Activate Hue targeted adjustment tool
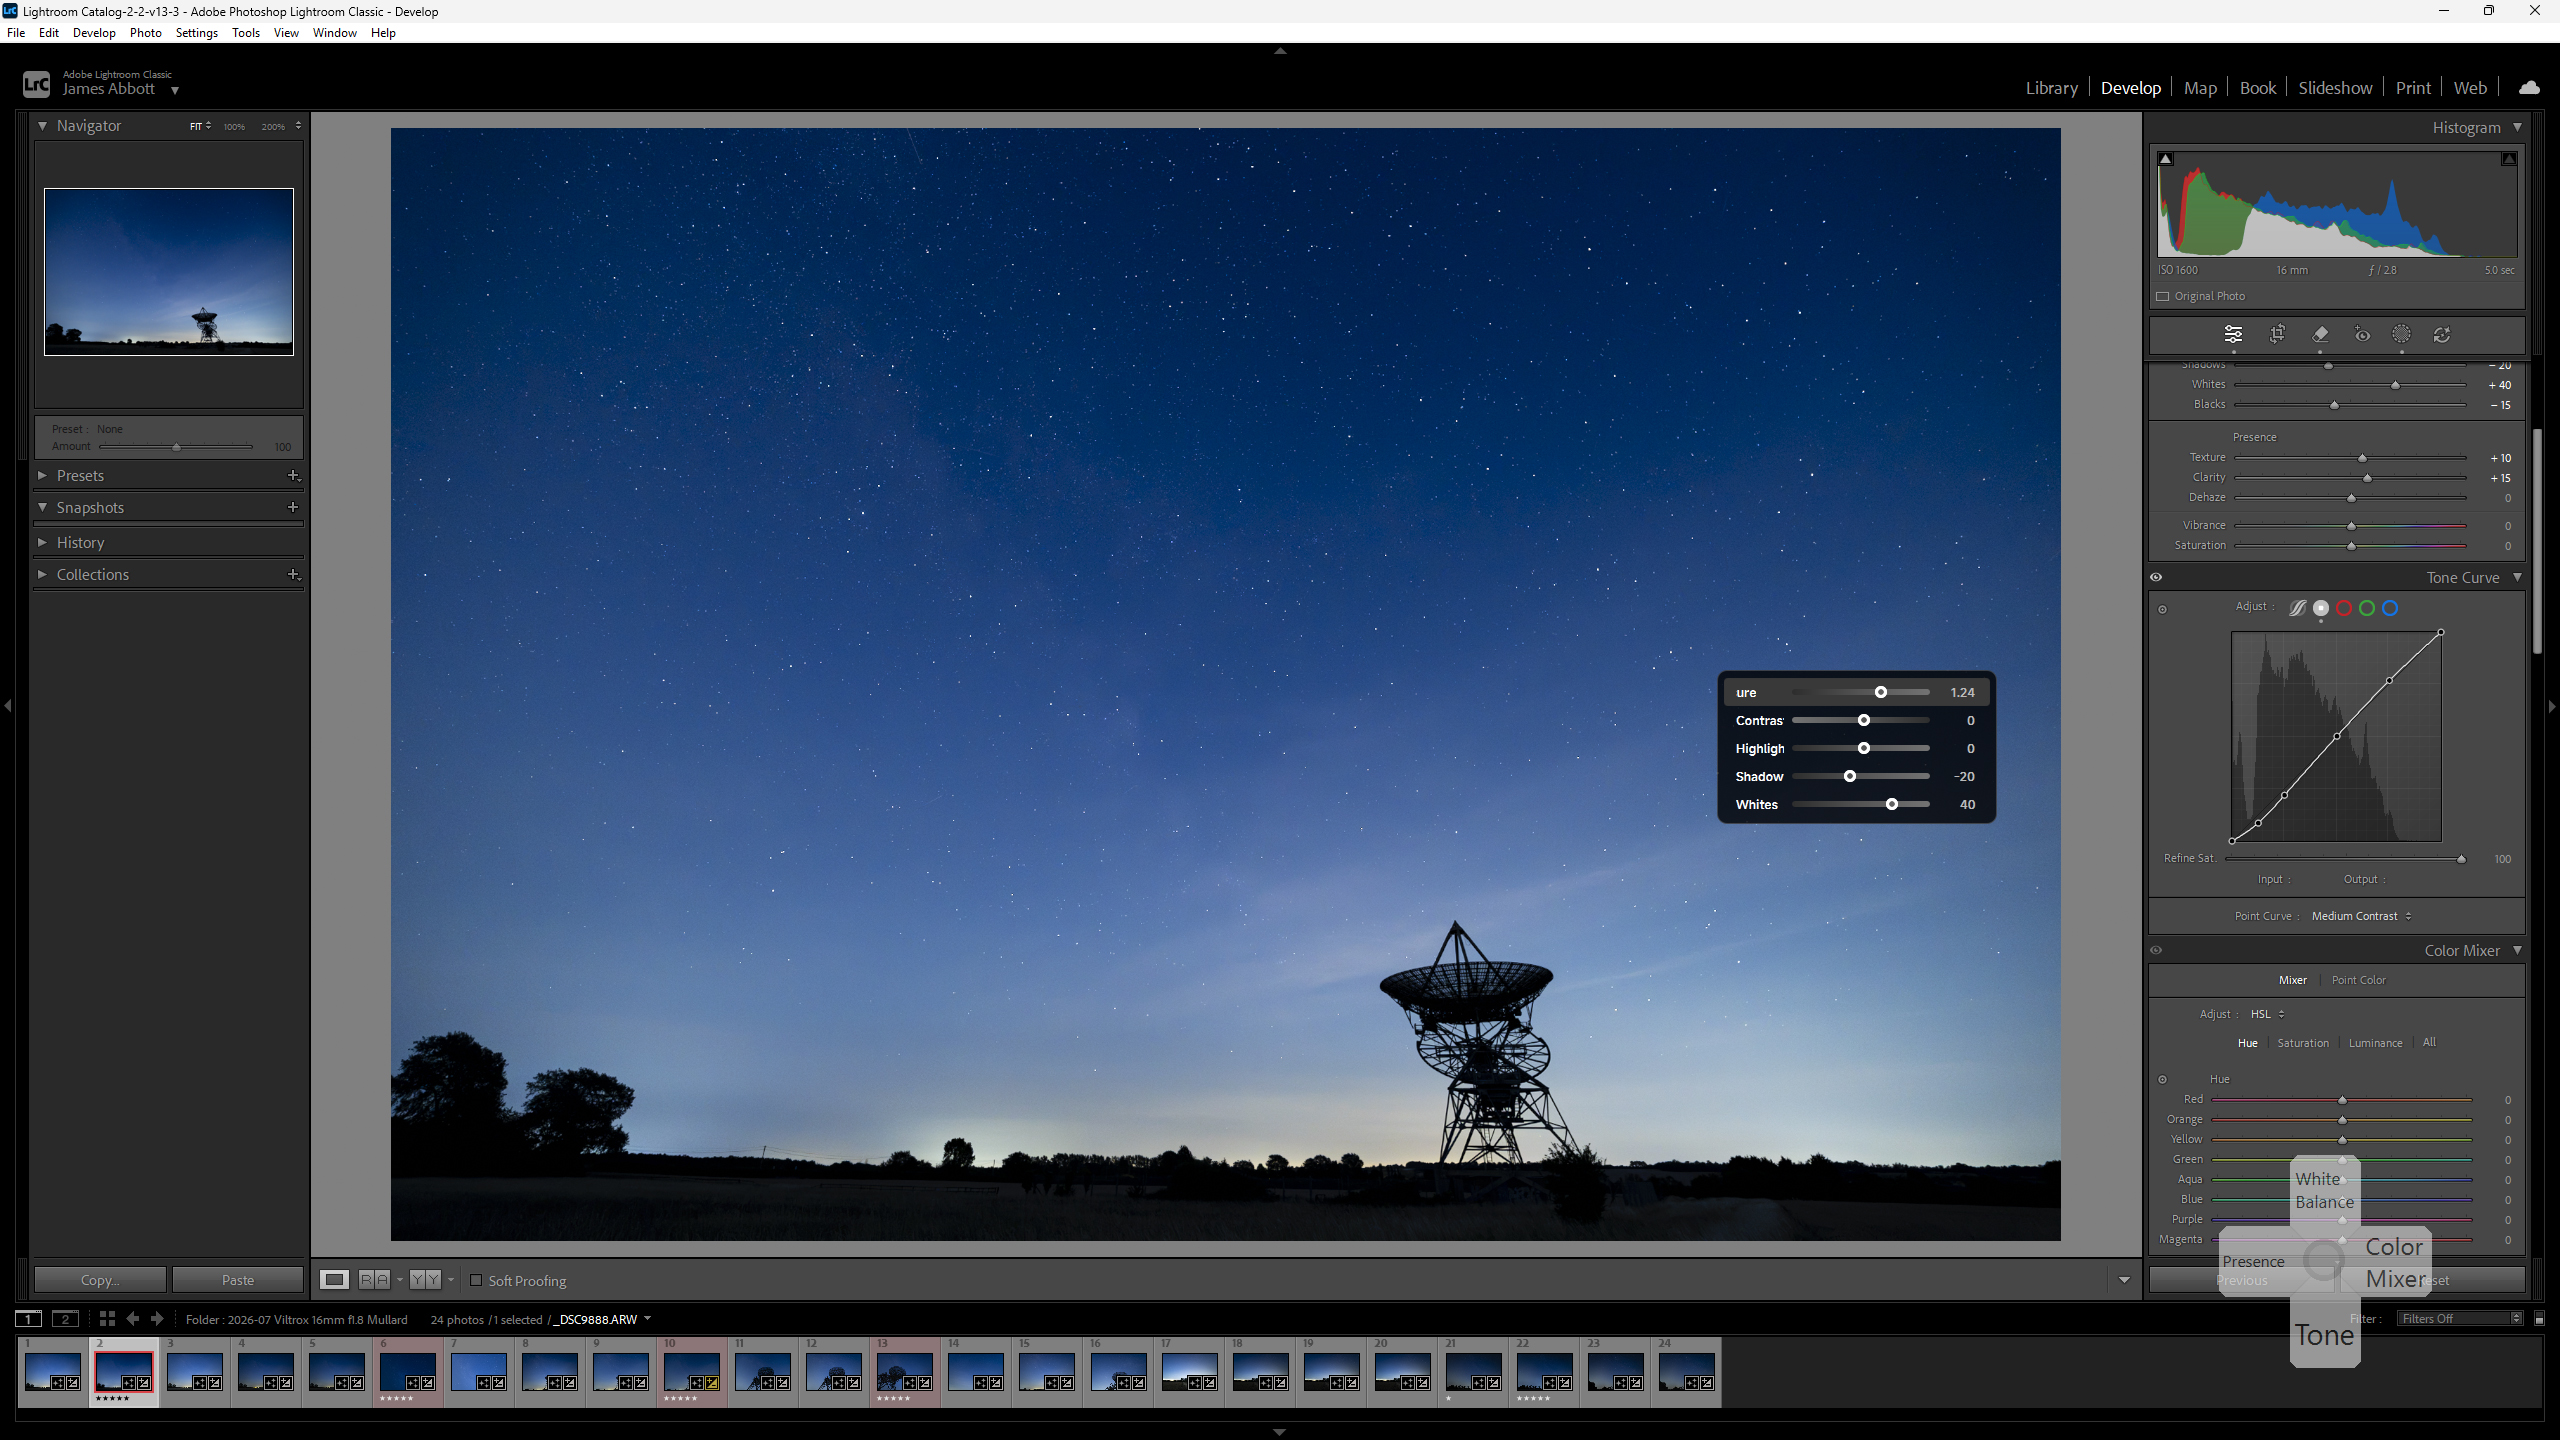Viewport: 2560px width, 1440px height. [2162, 1079]
